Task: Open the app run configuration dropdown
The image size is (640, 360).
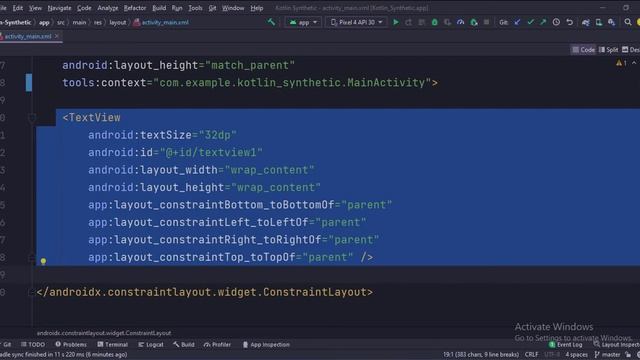Action: 303,22
